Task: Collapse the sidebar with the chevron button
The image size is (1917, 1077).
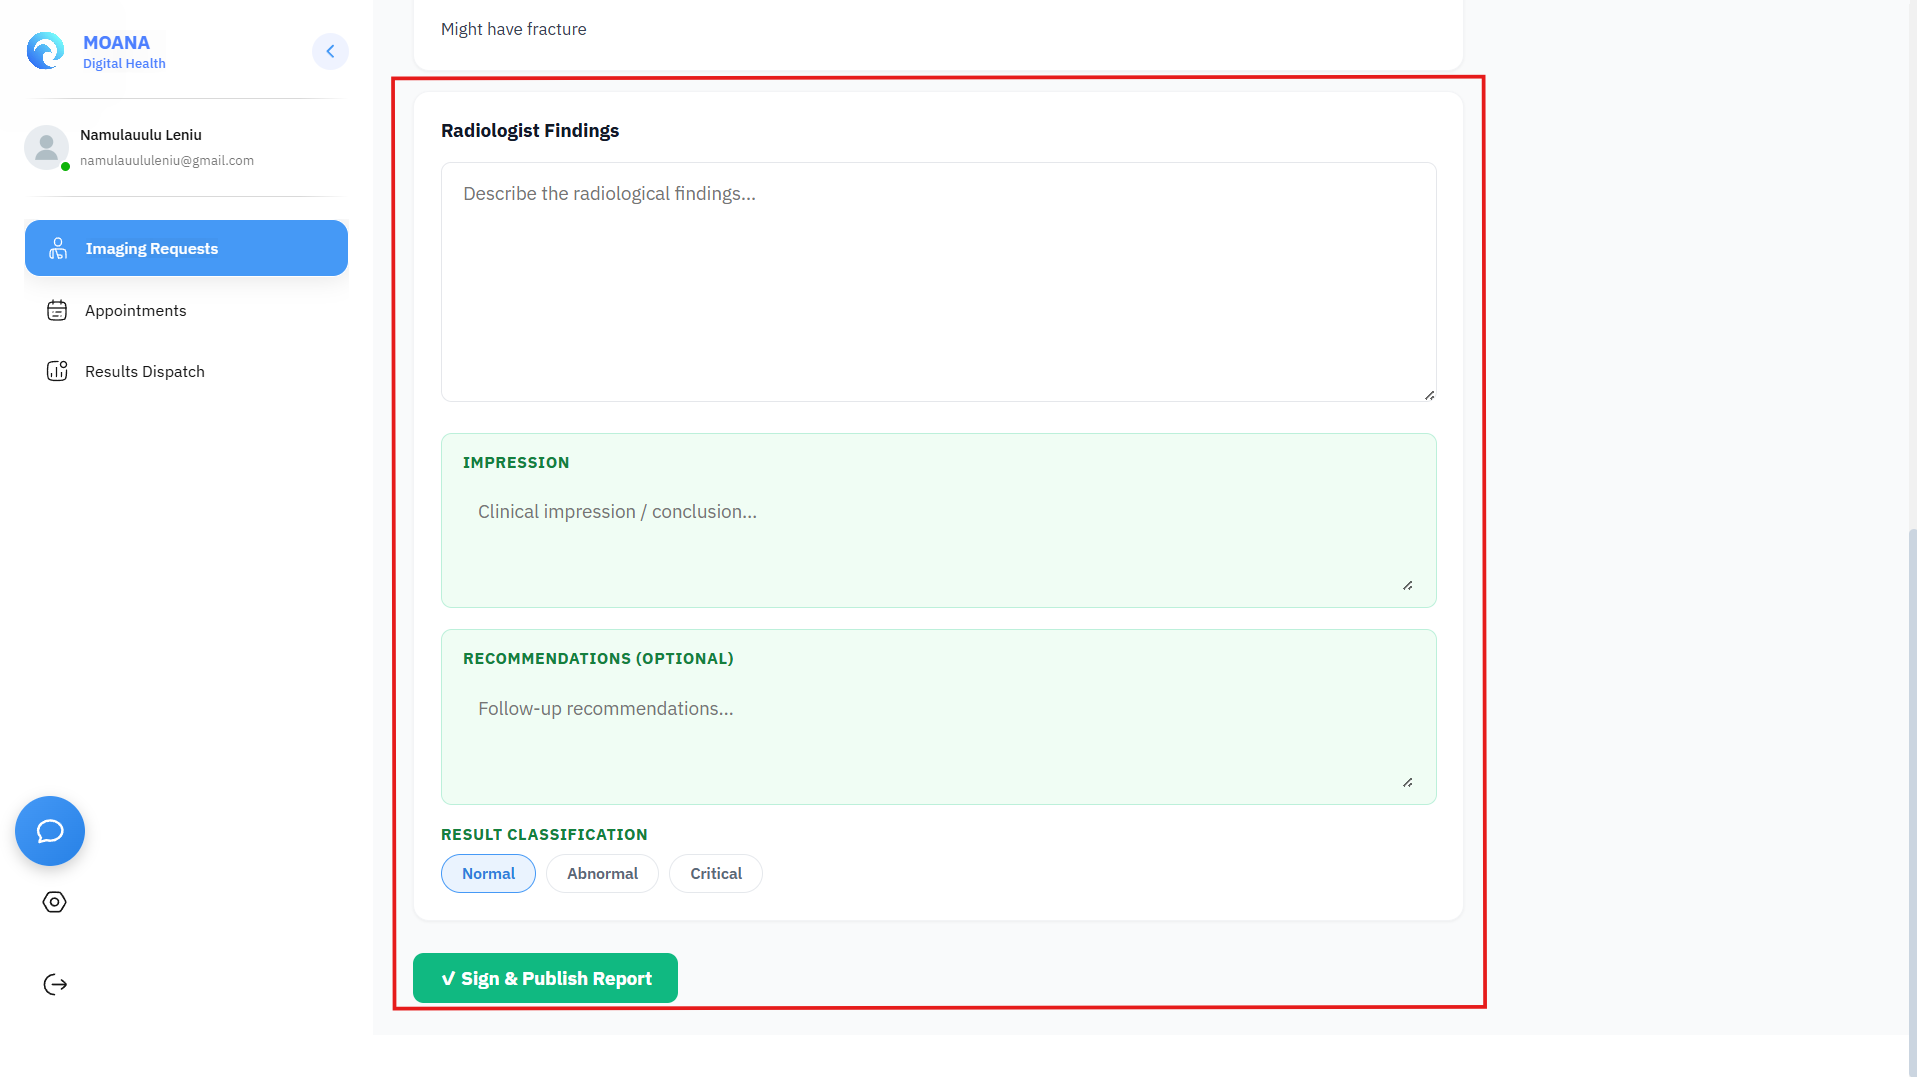Action: pyautogui.click(x=330, y=51)
